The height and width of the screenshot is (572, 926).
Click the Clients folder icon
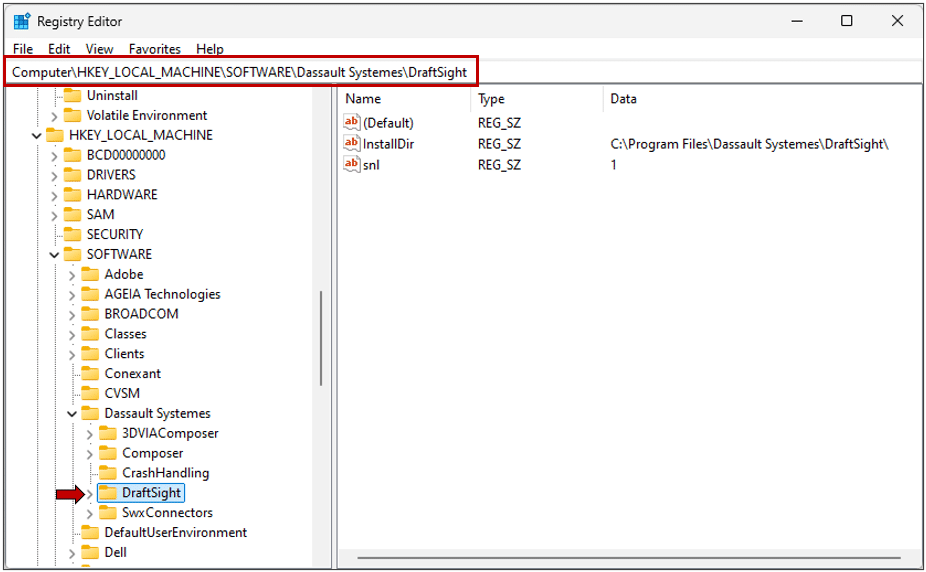tap(90, 354)
